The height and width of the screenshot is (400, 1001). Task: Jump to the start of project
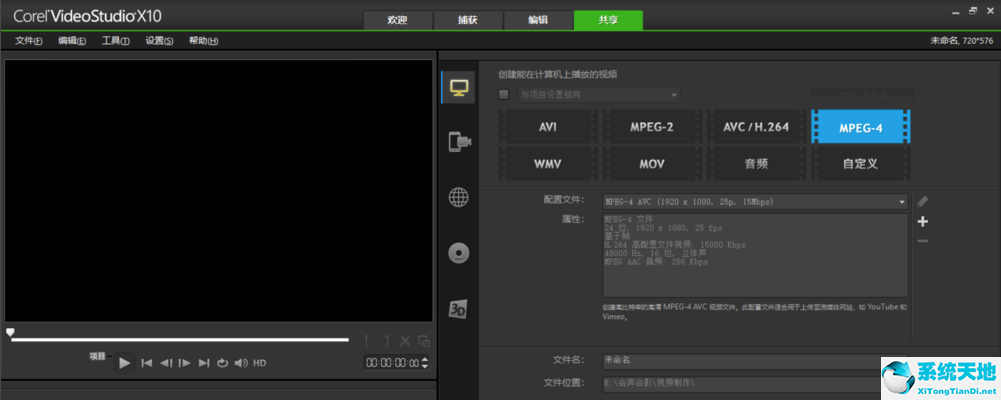pyautogui.click(x=146, y=363)
